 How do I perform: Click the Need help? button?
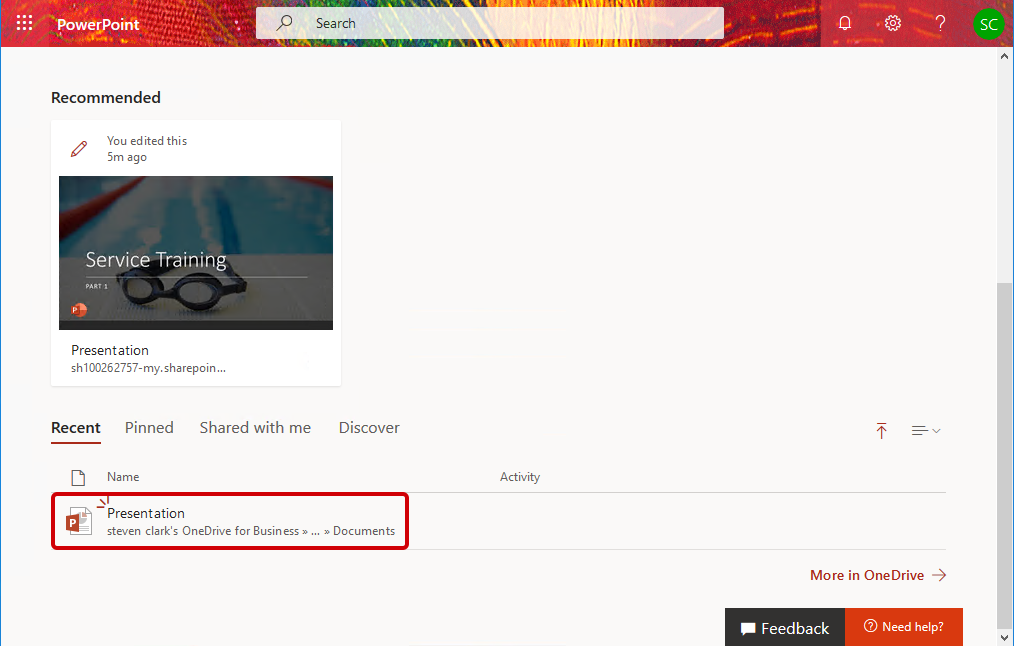click(903, 627)
